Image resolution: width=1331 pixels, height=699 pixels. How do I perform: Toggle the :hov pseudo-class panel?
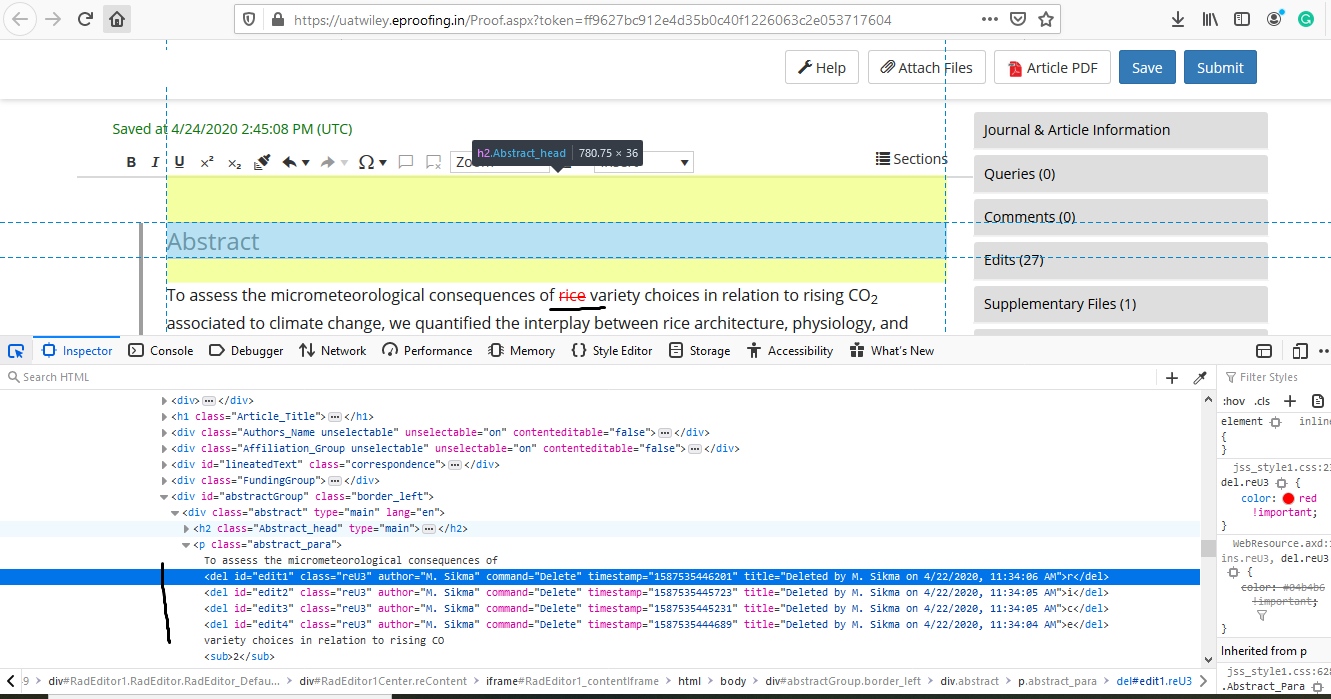point(1234,401)
